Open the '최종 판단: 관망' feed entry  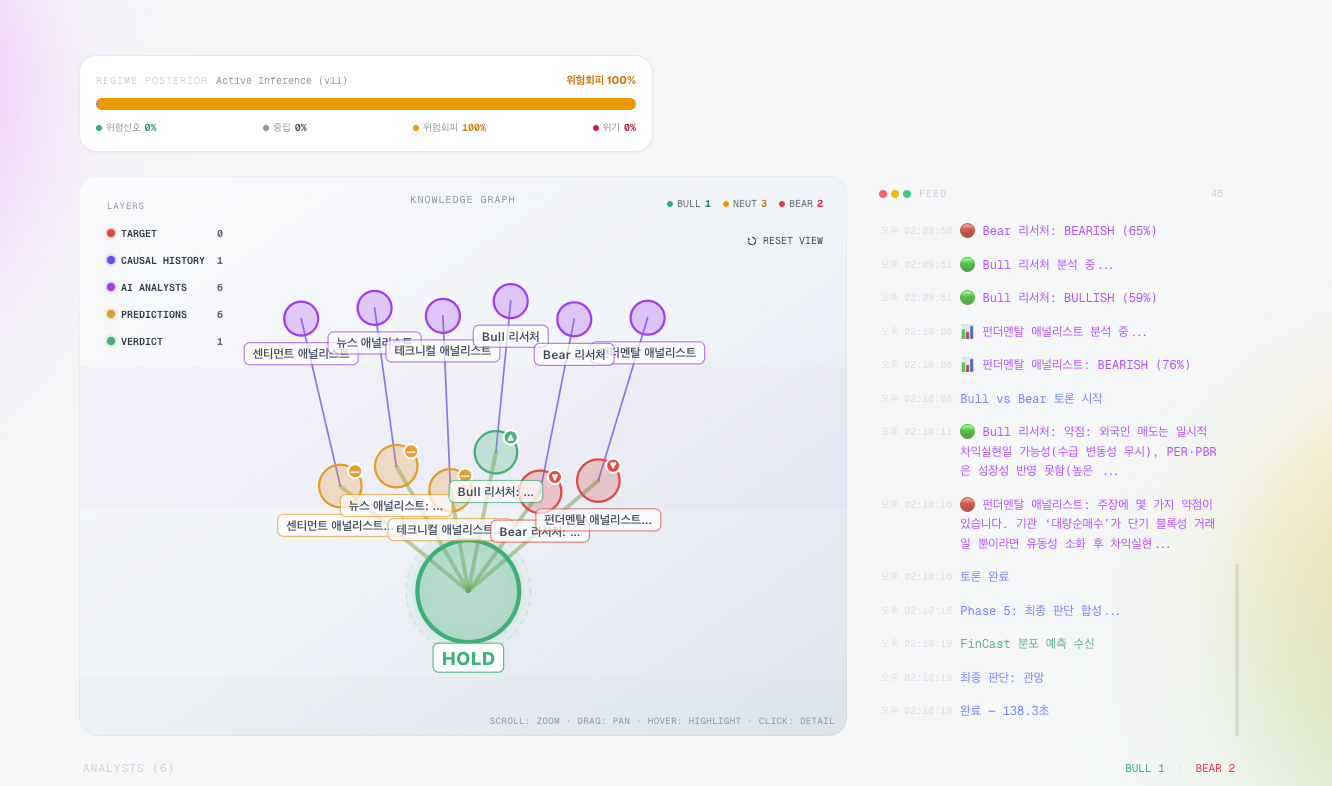(x=1002, y=678)
